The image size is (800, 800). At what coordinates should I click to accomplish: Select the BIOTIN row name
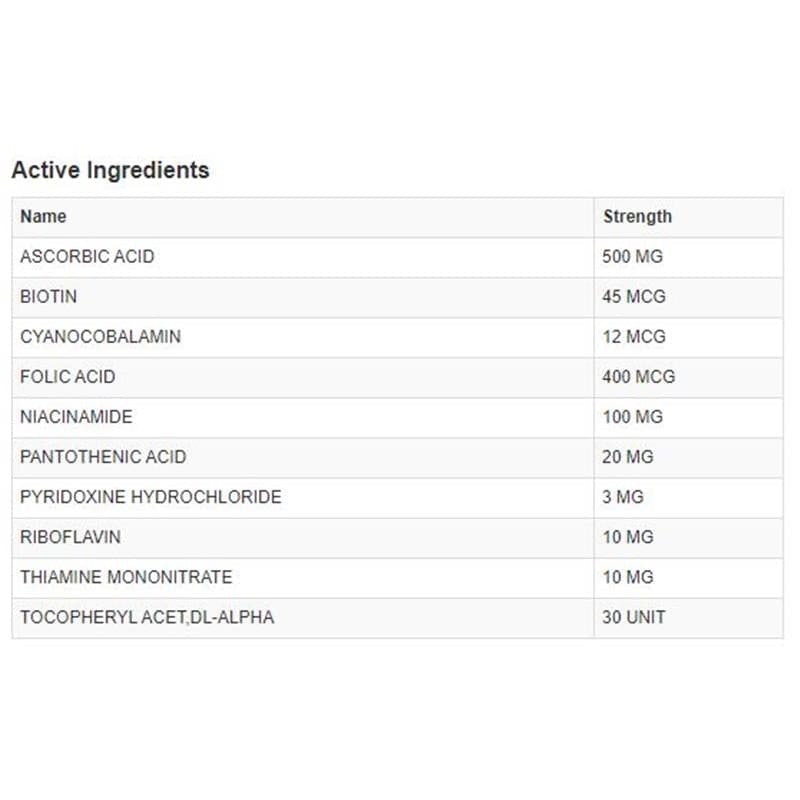click(48, 296)
